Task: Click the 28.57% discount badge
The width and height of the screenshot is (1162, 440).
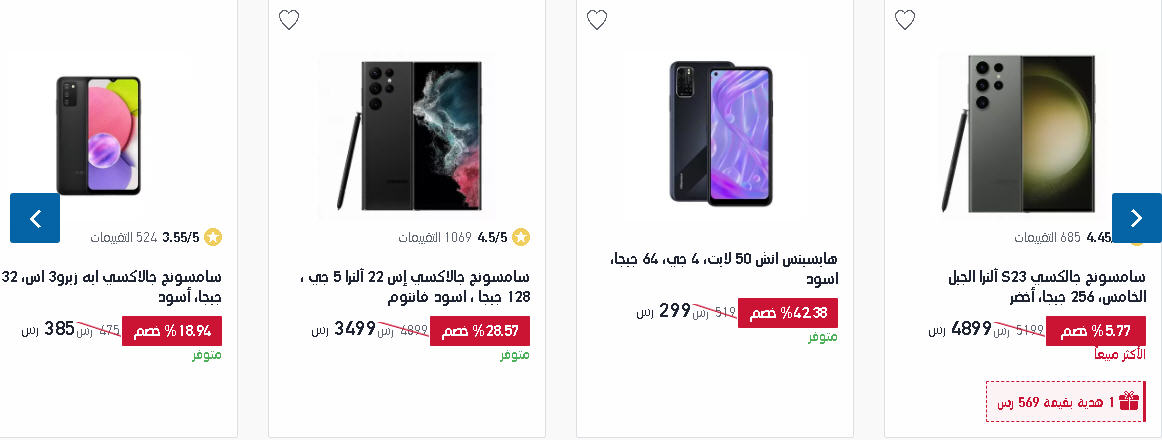Action: pos(479,331)
